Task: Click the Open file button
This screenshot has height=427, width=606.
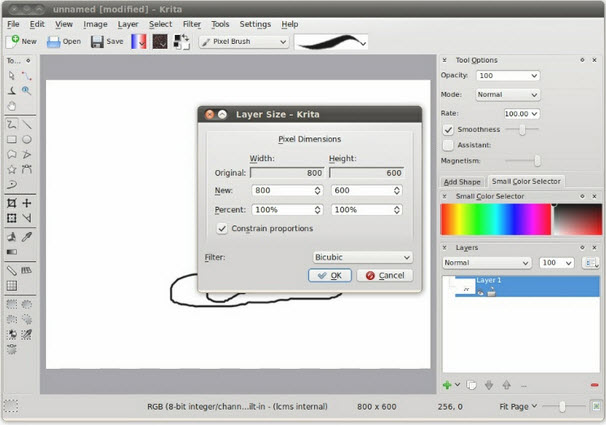Action: click(64, 41)
